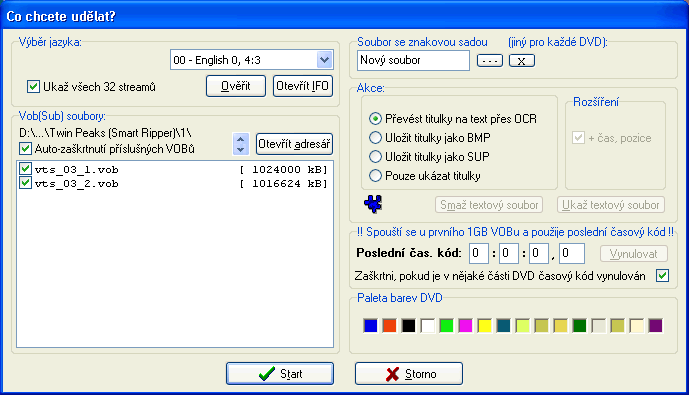The image size is (689, 395).
Task: Uncheck the vts_03_1.vob file checkbox
Action: coord(25,169)
